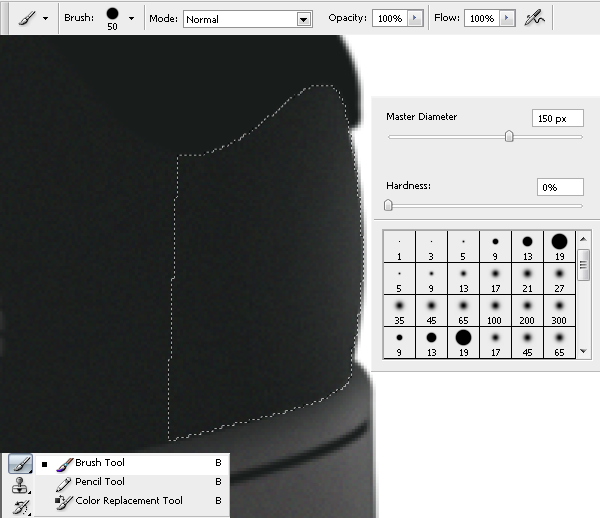Open the Brush preset picker dropdown arrow
600x518 pixels.
[132, 18]
